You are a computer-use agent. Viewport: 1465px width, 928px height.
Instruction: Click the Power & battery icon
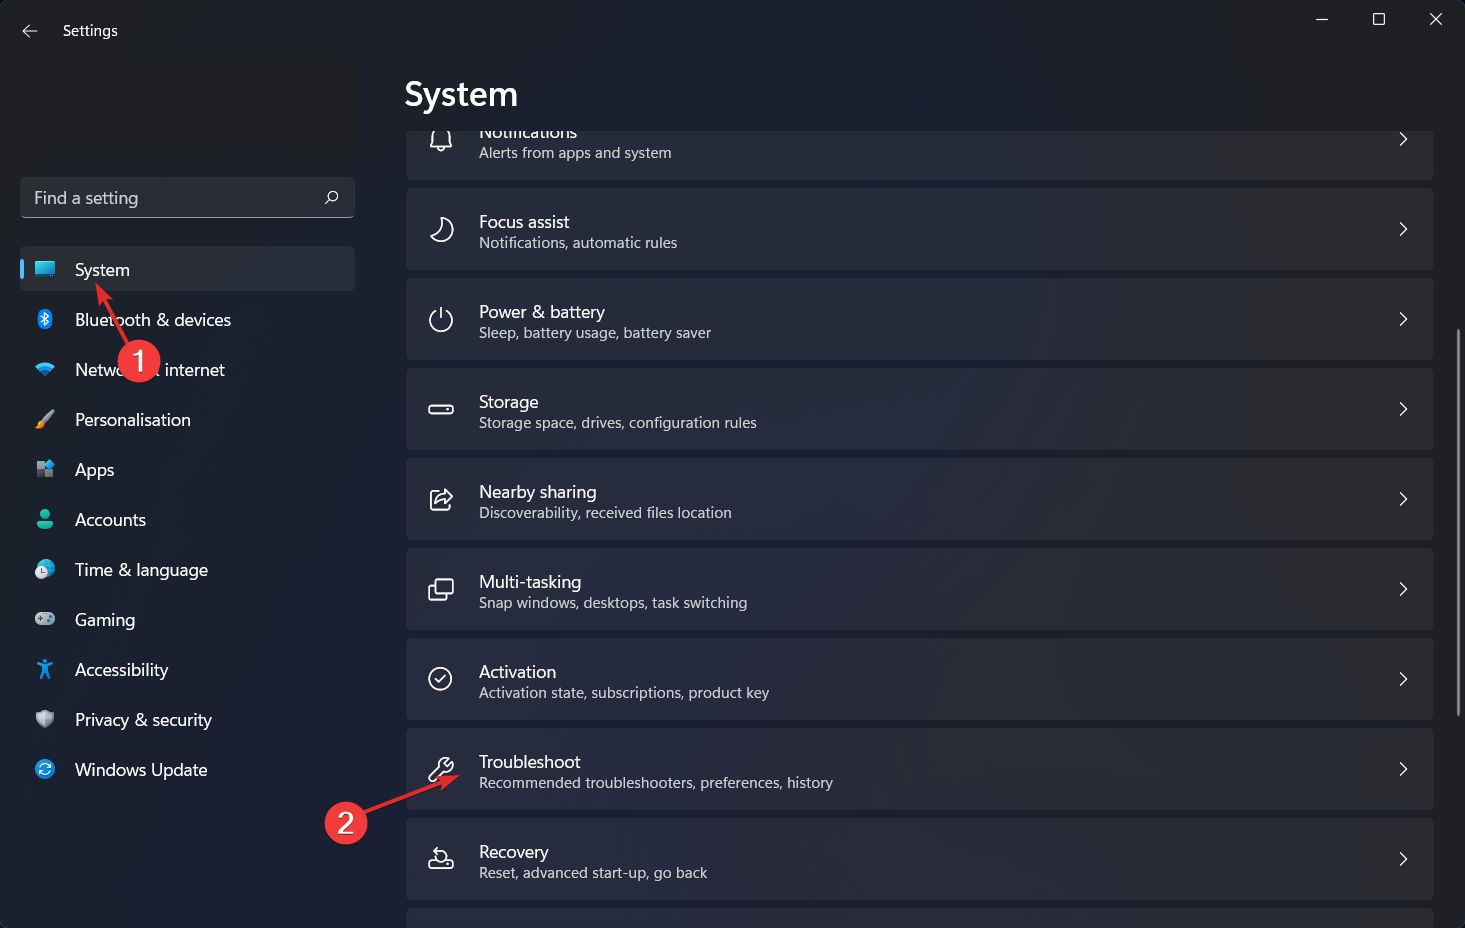pyautogui.click(x=441, y=320)
